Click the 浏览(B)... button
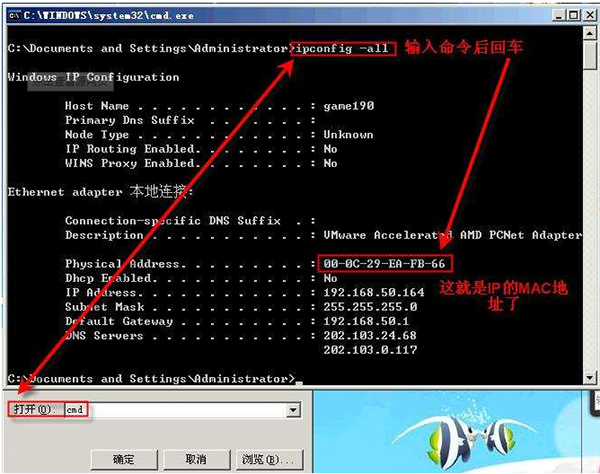 point(269,459)
